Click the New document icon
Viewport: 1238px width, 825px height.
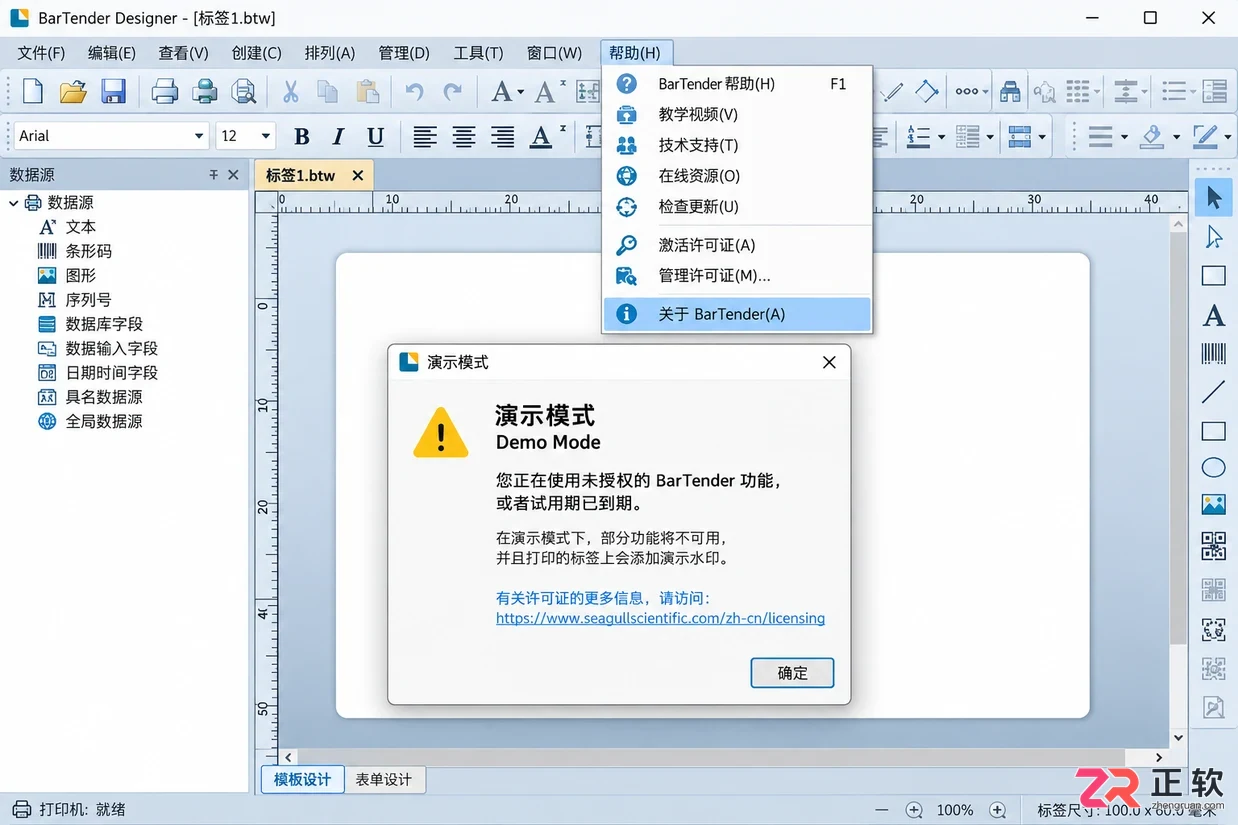click(x=33, y=91)
